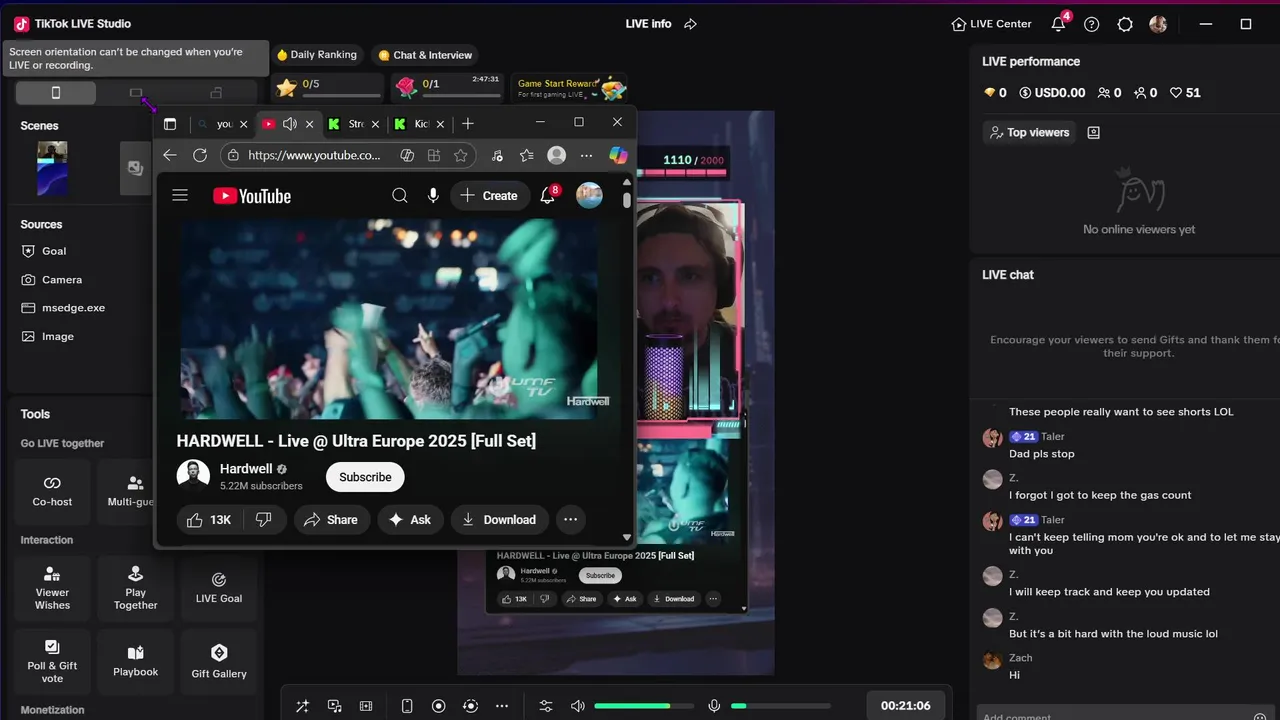The height and width of the screenshot is (720, 1280).
Task: Open Edge settings and more menu
Action: (586, 155)
